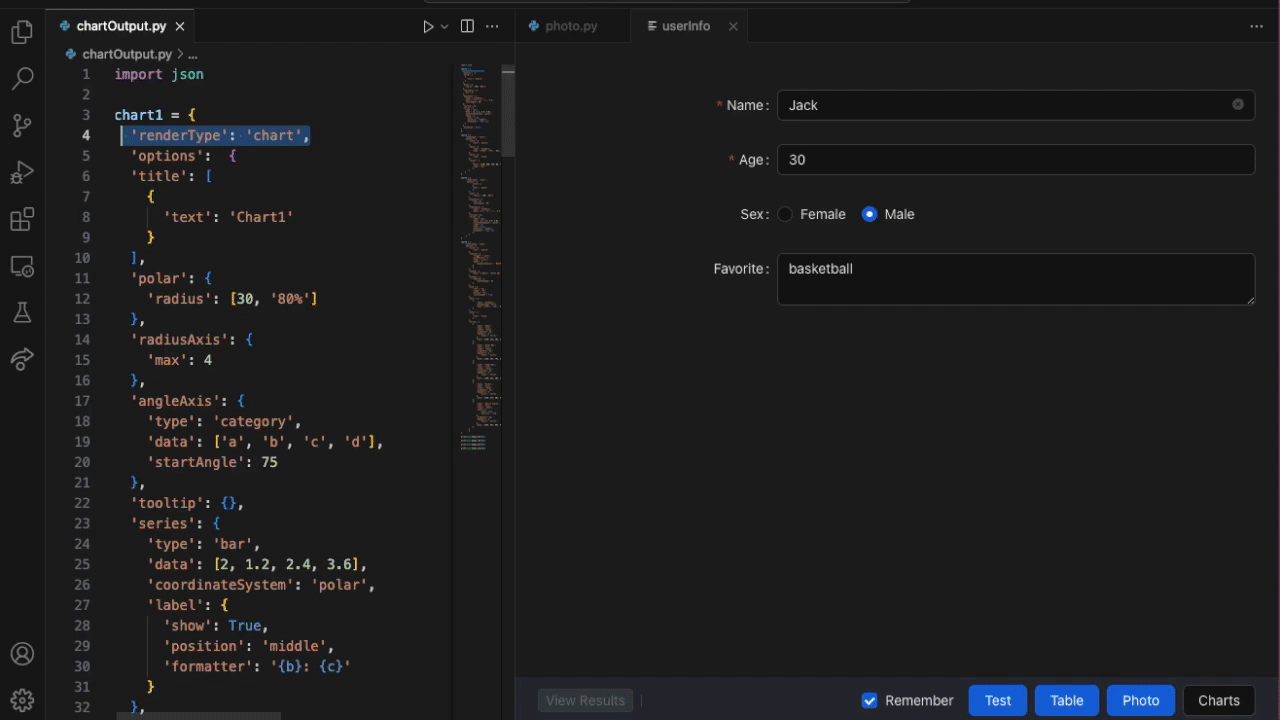
Task: Click the 'chart1 = {' code line
Action: [155, 115]
